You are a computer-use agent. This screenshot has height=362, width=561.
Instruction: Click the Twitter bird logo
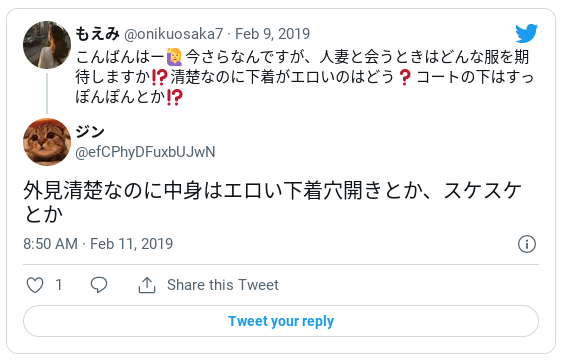tap(527, 33)
